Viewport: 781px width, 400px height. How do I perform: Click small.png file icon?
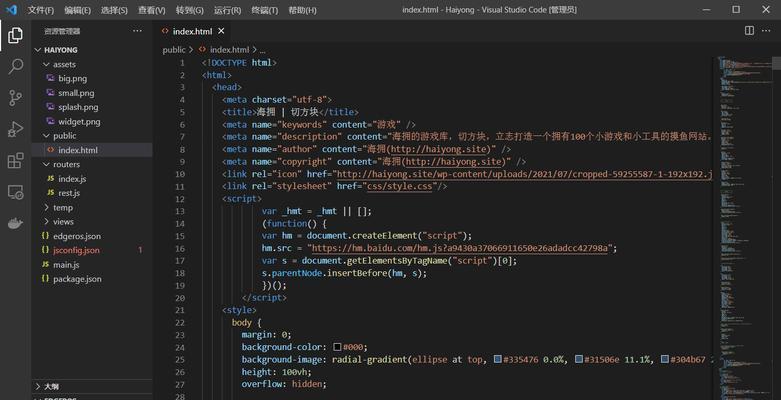click(50, 93)
